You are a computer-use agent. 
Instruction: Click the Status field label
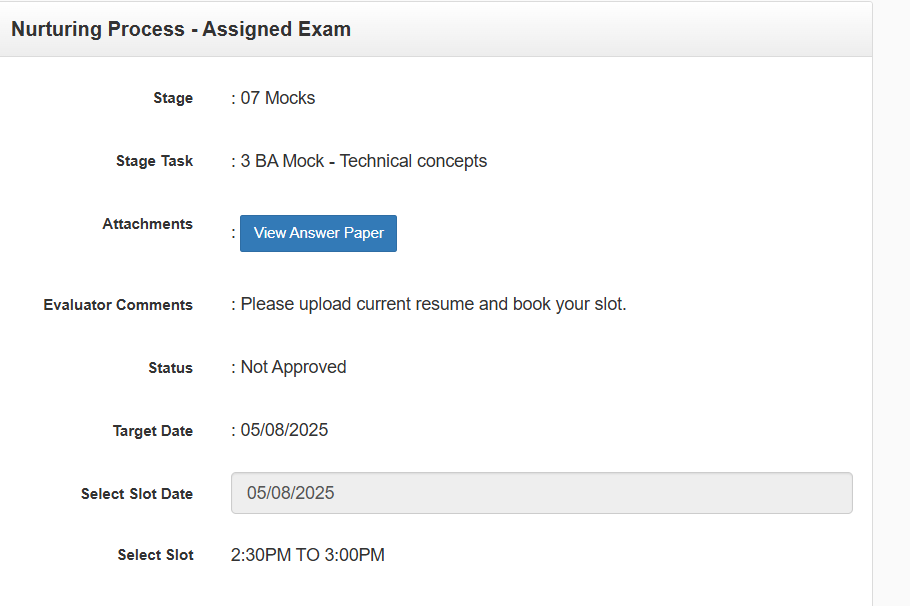pyautogui.click(x=170, y=368)
